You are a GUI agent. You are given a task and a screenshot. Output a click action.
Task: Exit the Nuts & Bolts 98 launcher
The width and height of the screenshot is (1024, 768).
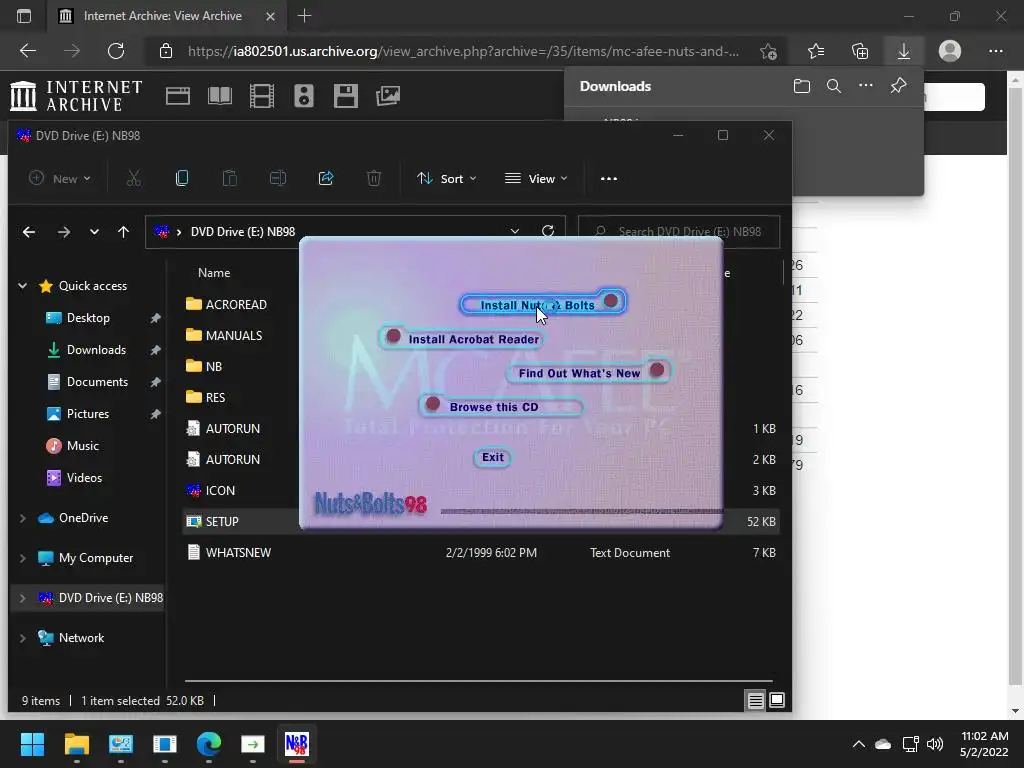pyautogui.click(x=492, y=457)
